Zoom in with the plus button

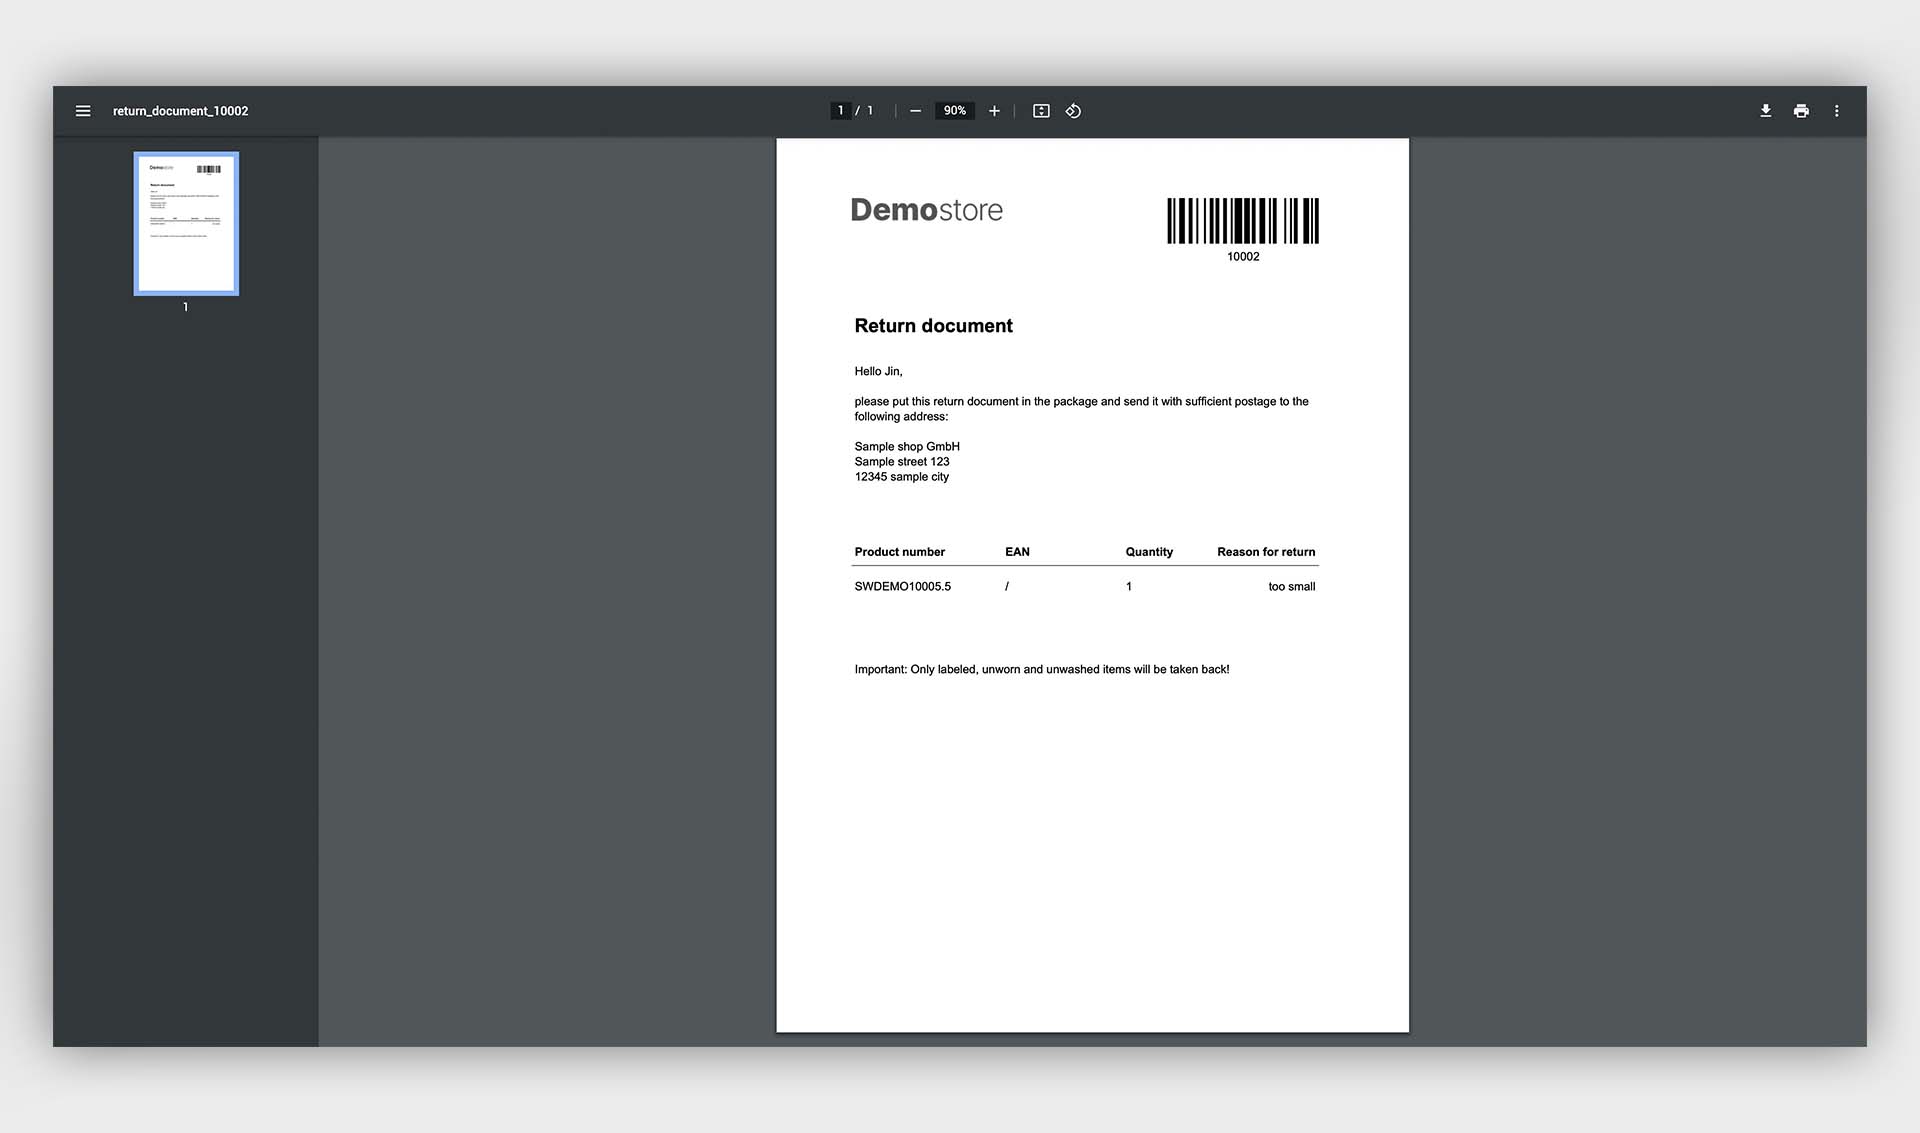click(x=994, y=111)
